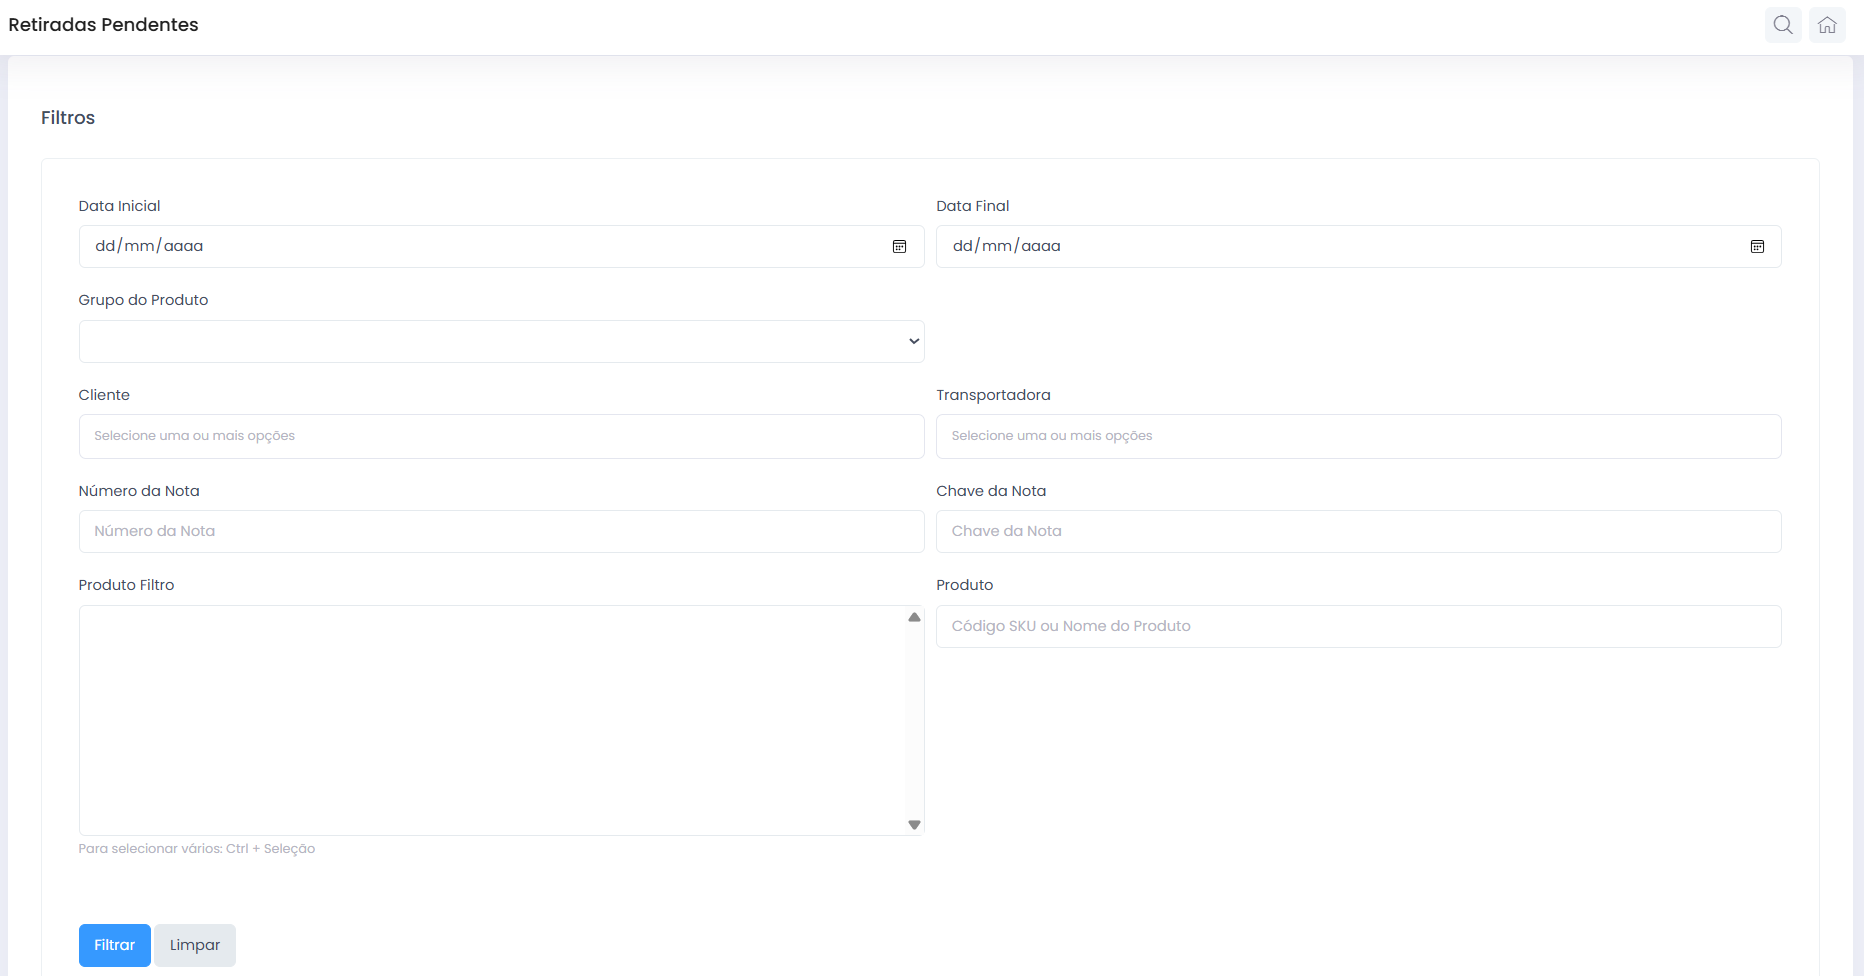Focus the Código SKU ou Nome do Produto field

pos(1358,626)
